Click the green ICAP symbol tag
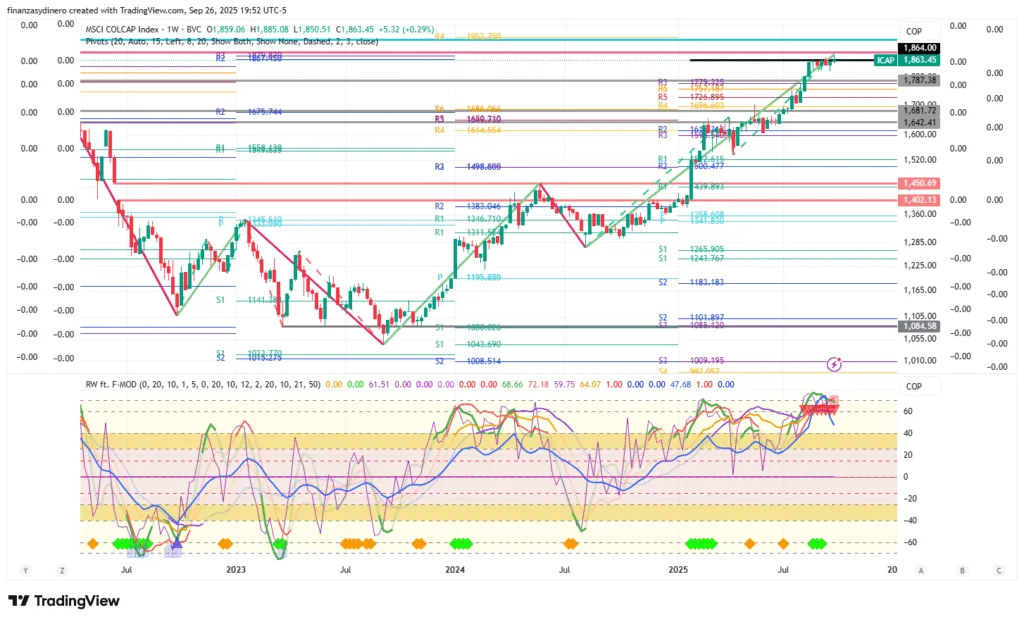Viewport: 1024px width, 622px height. click(x=884, y=61)
